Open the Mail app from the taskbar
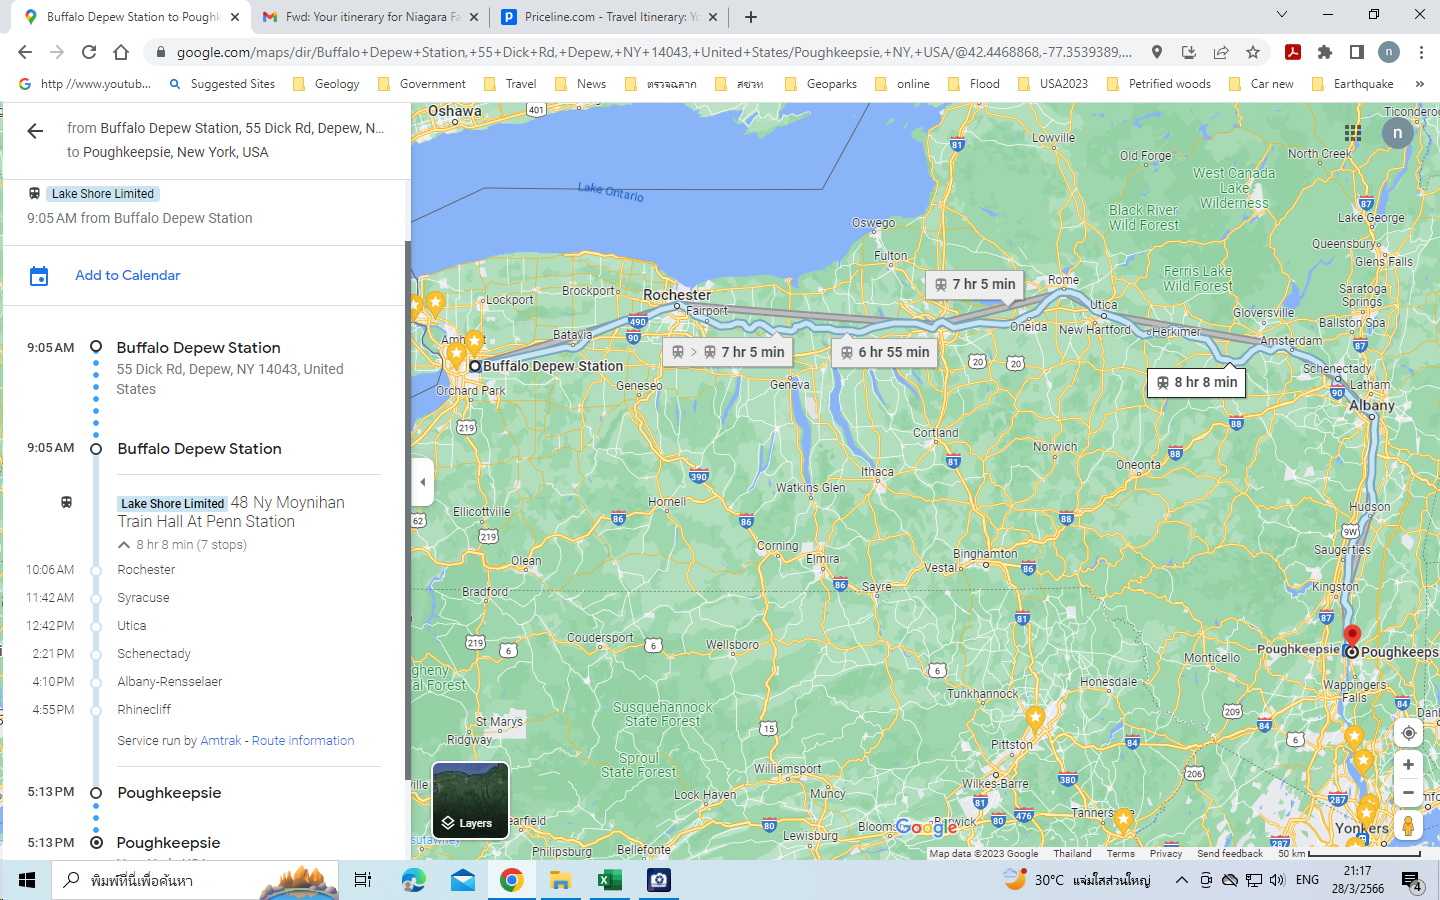1440x900 pixels. point(462,880)
